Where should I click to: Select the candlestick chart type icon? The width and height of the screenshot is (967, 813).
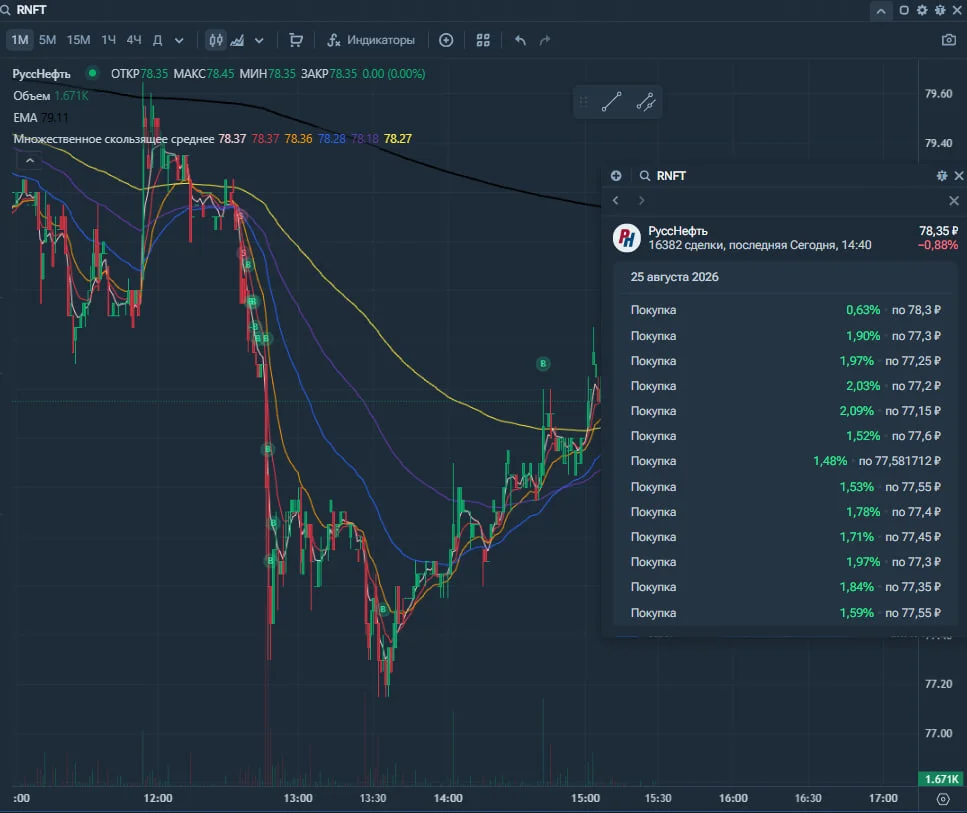[x=216, y=40]
